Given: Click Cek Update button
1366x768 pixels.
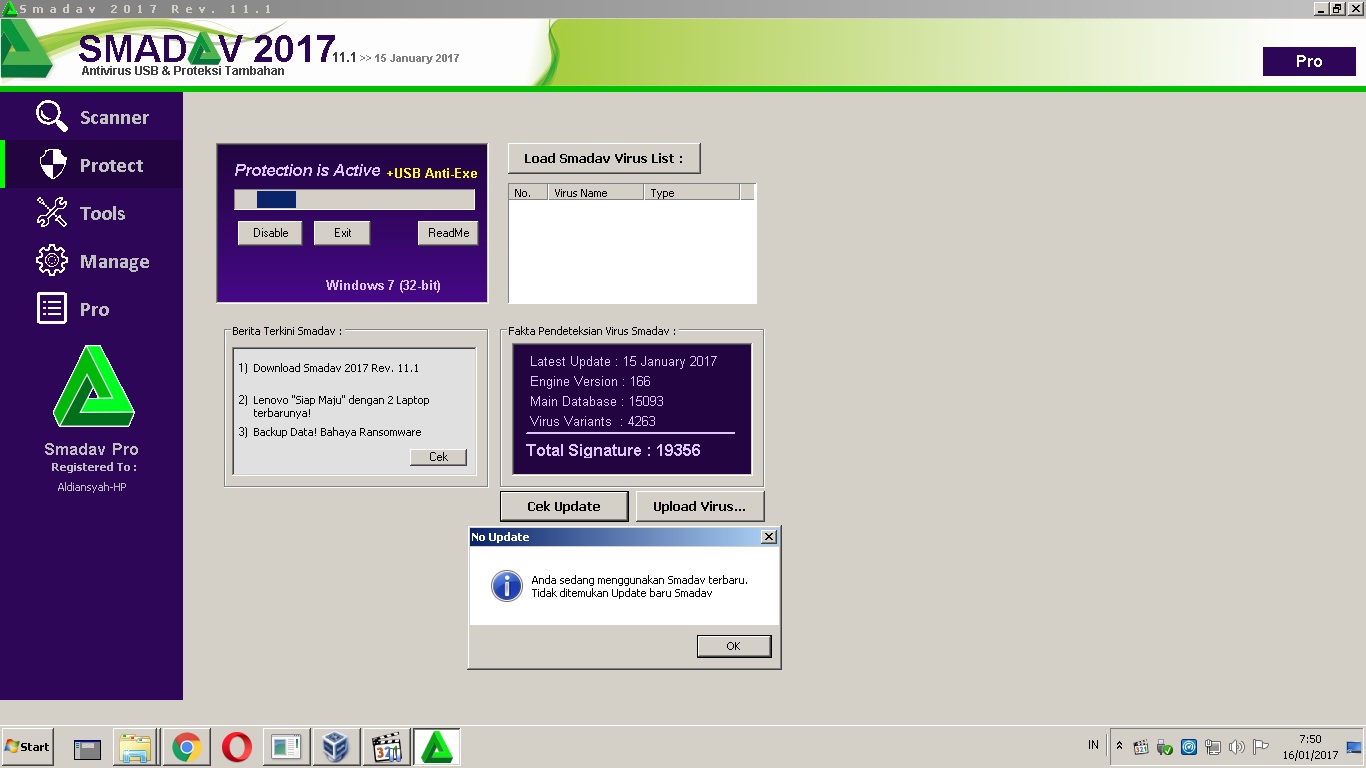Looking at the screenshot, I should click(x=564, y=506).
